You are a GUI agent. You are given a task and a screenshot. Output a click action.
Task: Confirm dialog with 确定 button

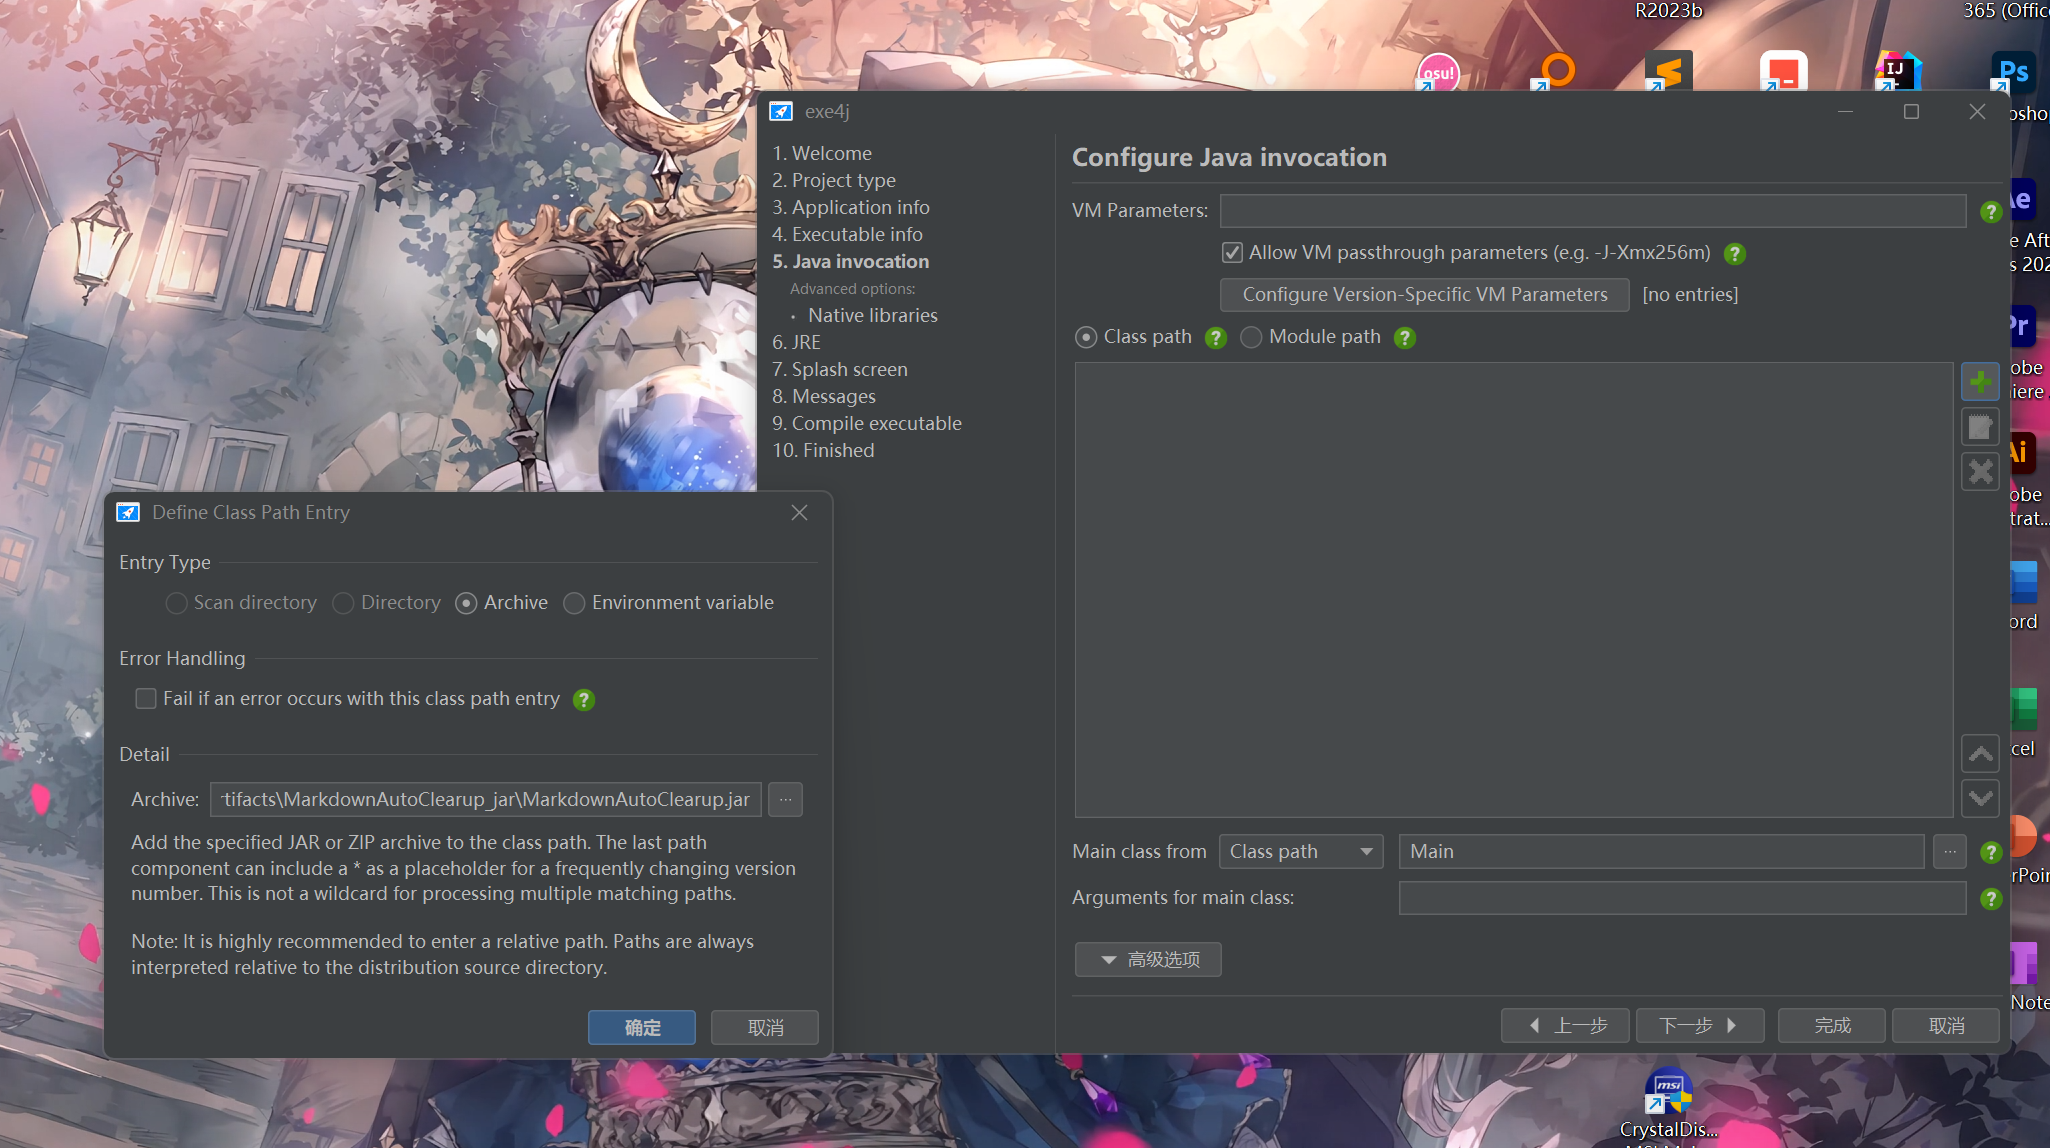click(x=642, y=1028)
